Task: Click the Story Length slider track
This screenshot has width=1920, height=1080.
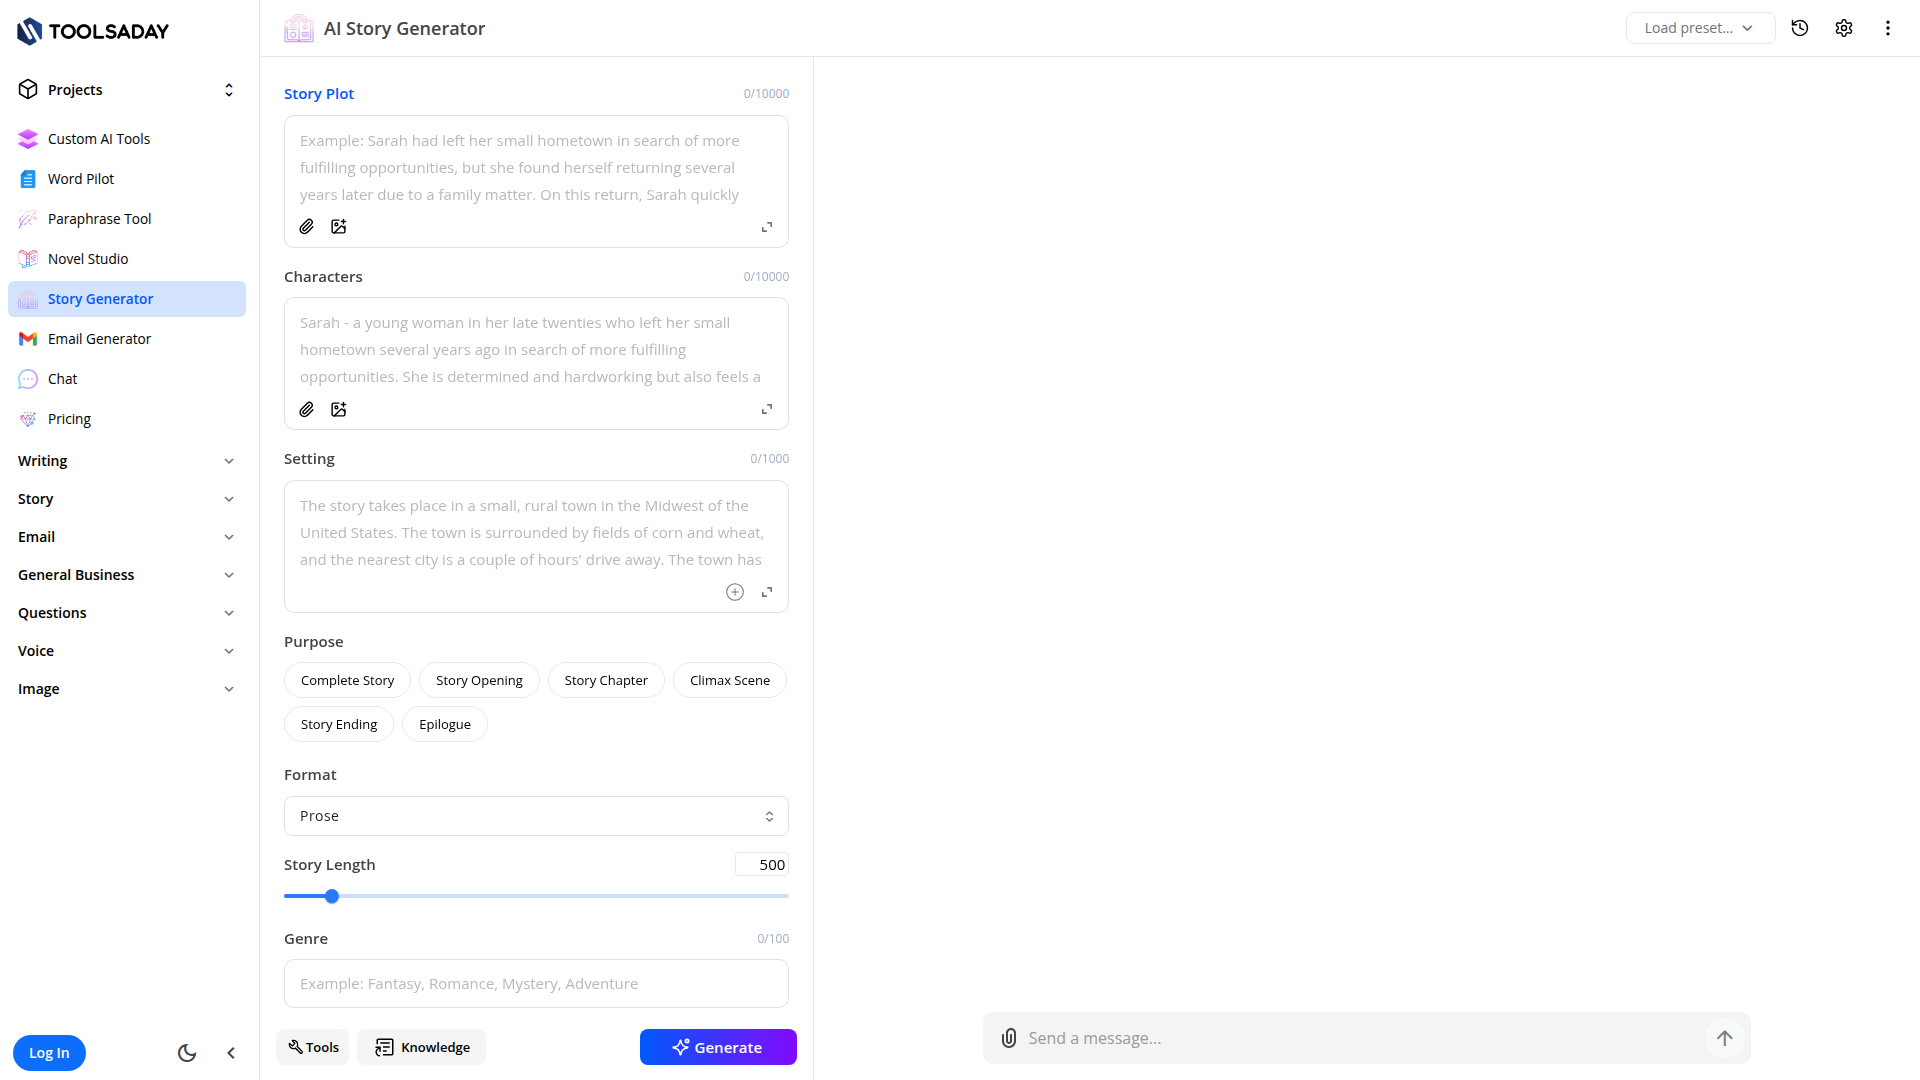Action: 560,896
